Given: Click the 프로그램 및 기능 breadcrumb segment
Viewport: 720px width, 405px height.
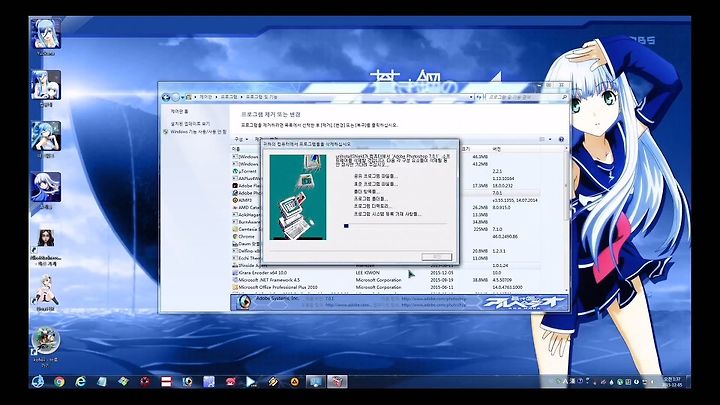Looking at the screenshot, I should [261, 97].
